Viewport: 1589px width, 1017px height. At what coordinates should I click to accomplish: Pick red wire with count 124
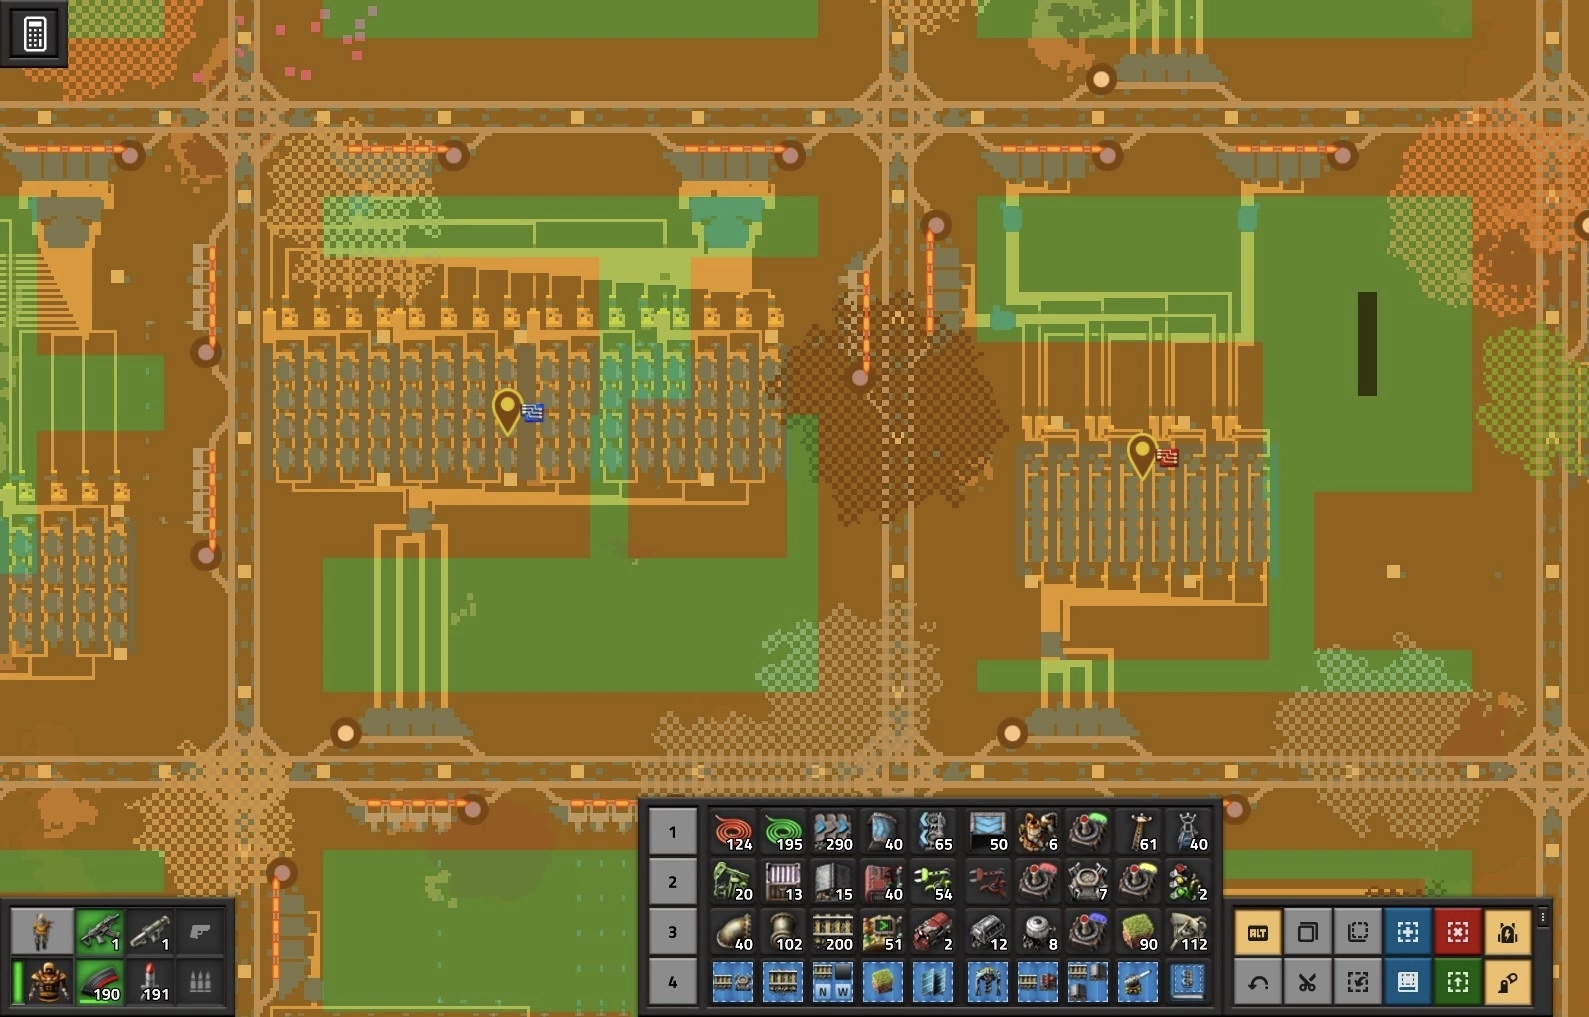(x=733, y=832)
